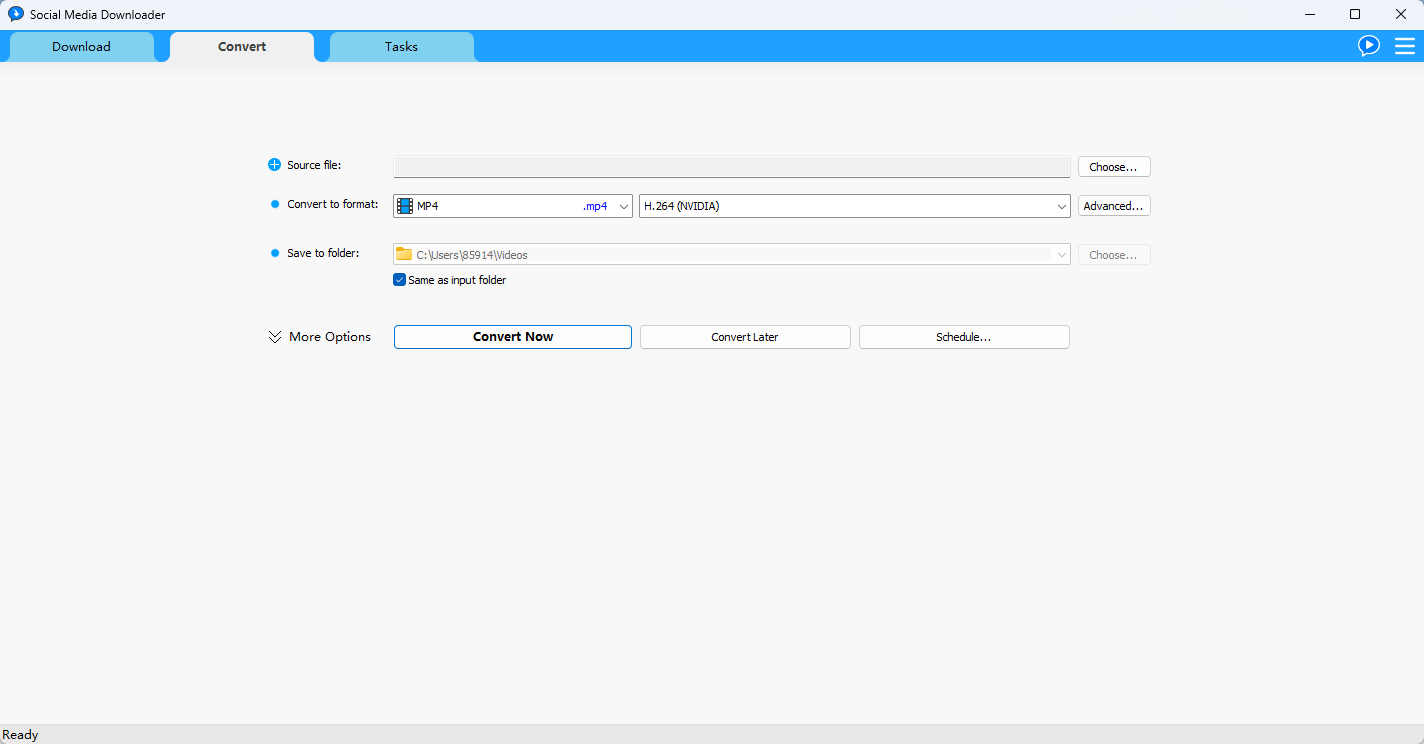
Task: Click the Schedule... button
Action: [x=964, y=337]
